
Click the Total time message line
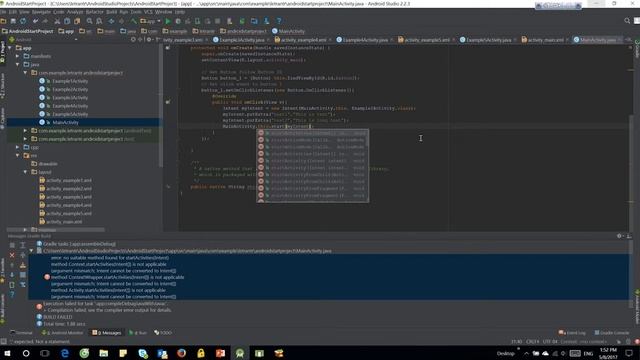coord(64,324)
